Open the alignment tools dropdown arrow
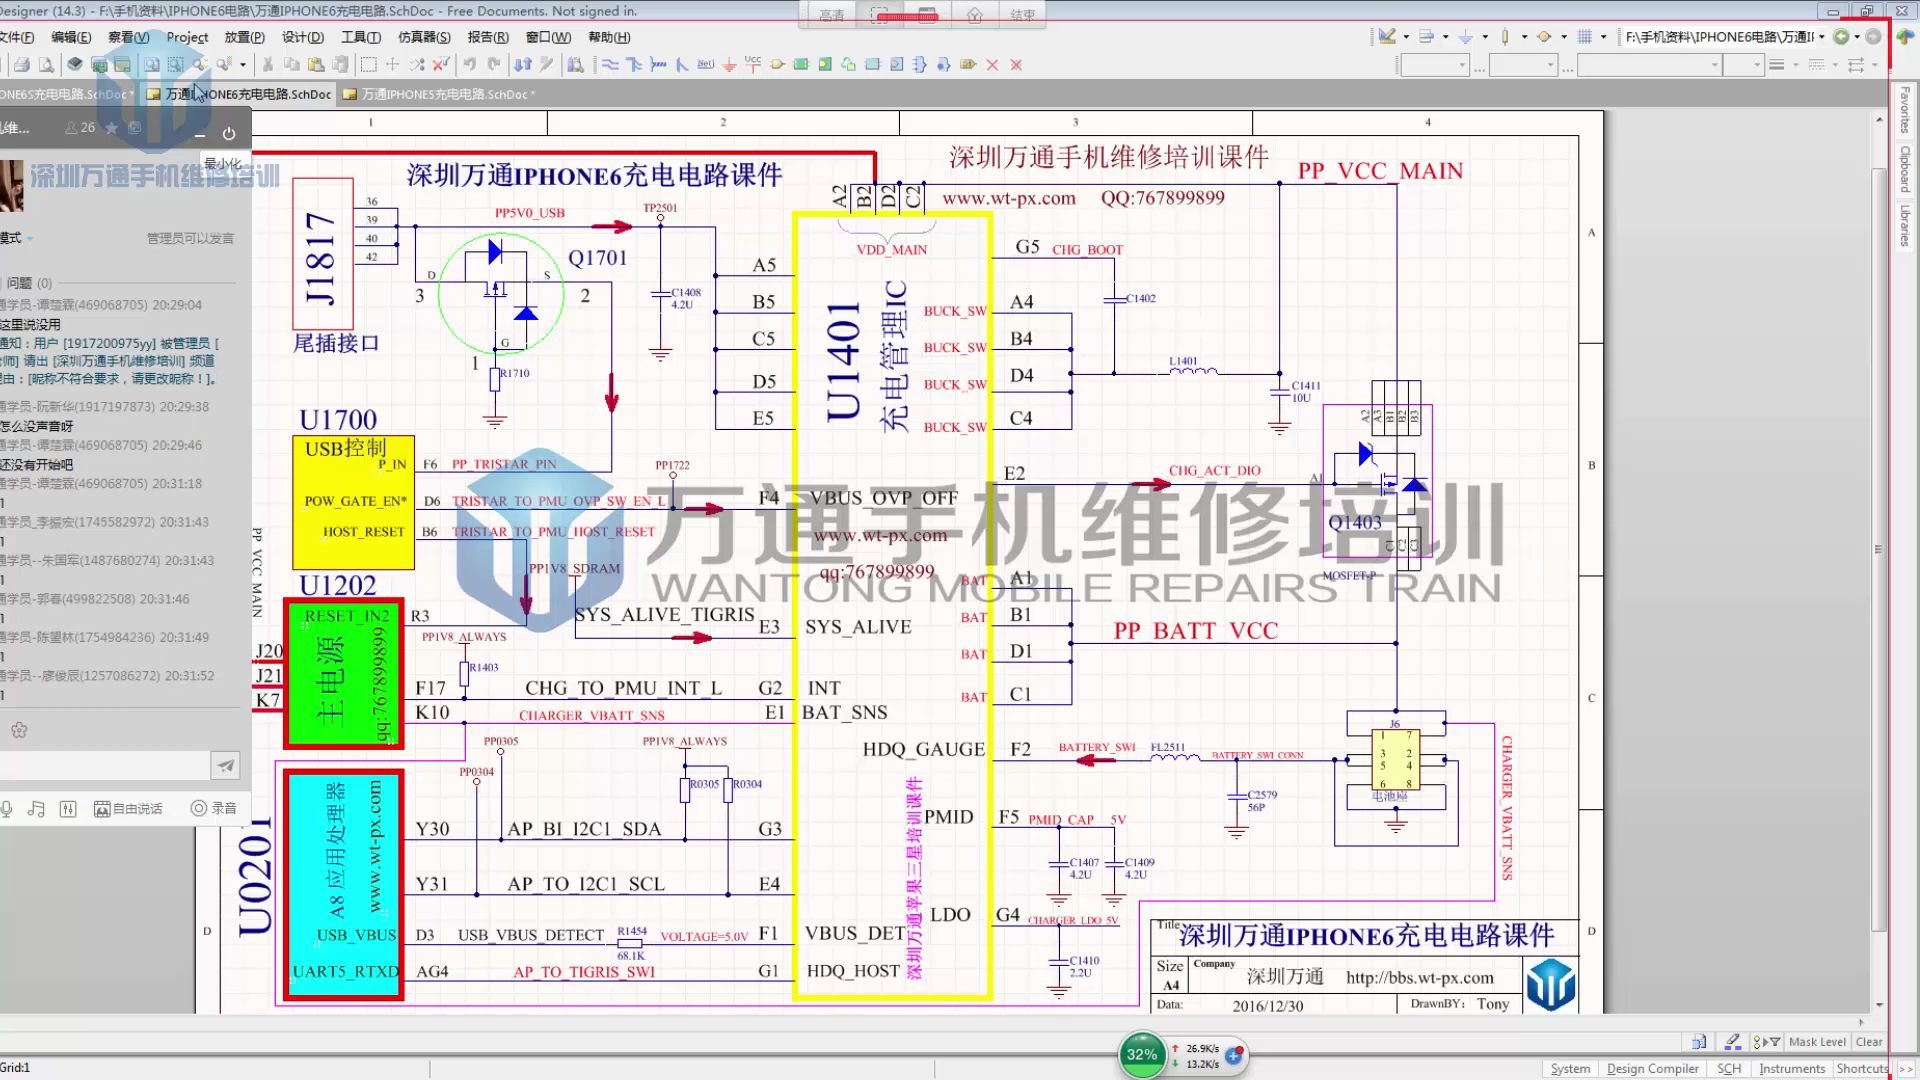Screen dimensions: 1920x1080 coord(1446,37)
